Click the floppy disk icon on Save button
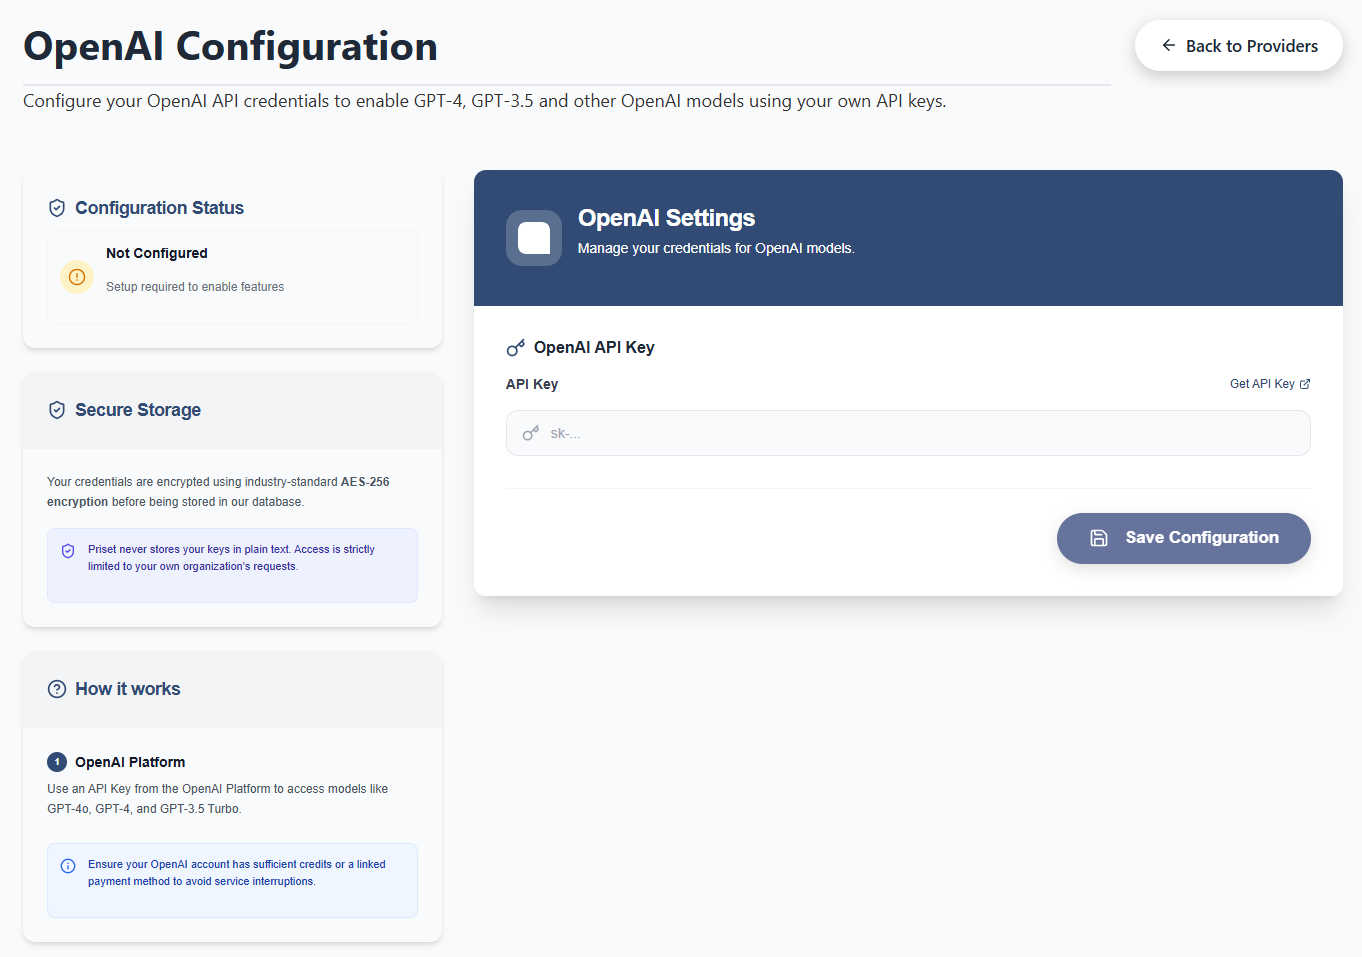This screenshot has width=1362, height=957. click(x=1099, y=538)
